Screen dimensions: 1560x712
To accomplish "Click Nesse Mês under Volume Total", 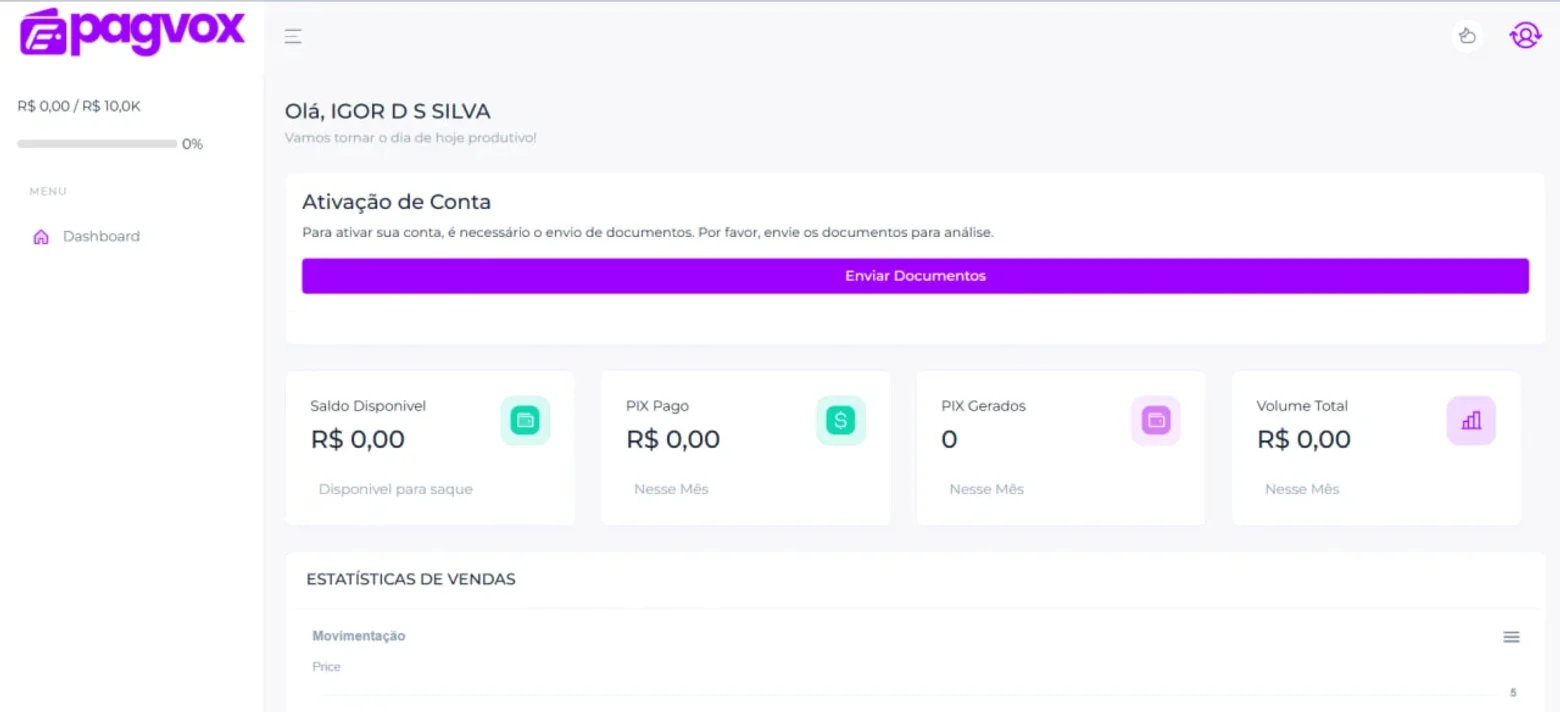I will click(1302, 489).
